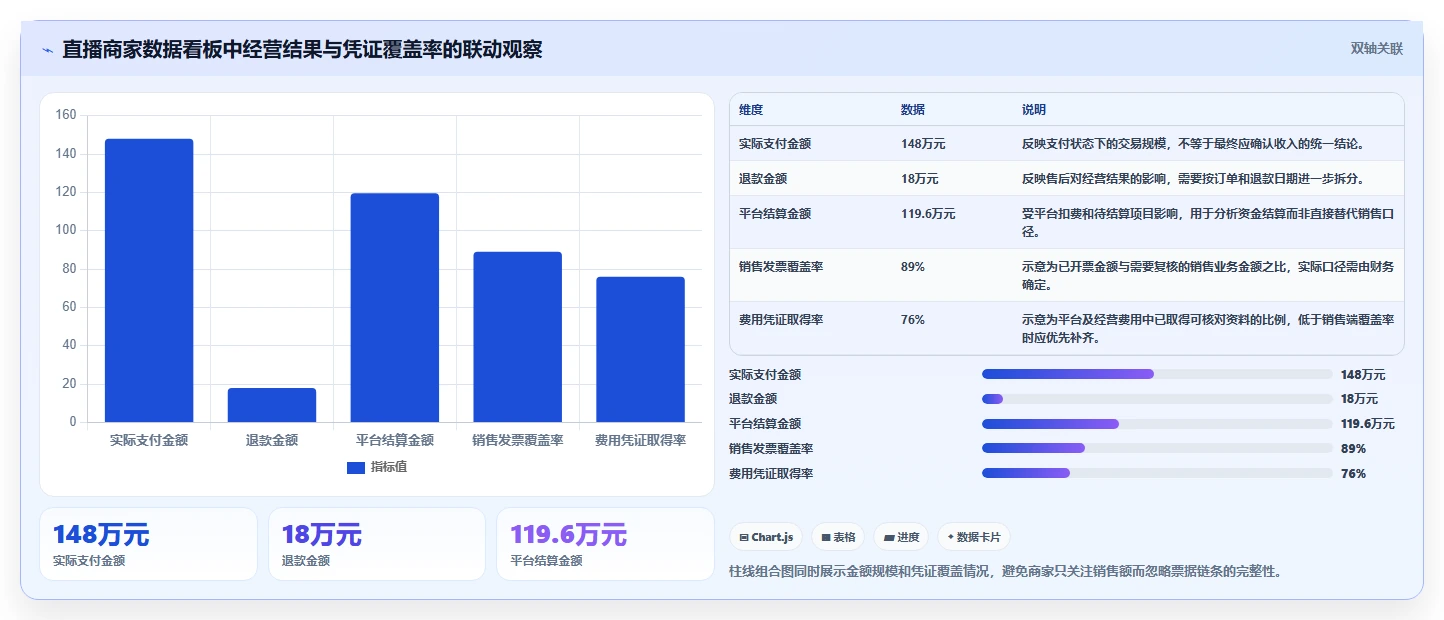Select the 数据卡片 tag chip
The image size is (1444, 620).
[974, 537]
